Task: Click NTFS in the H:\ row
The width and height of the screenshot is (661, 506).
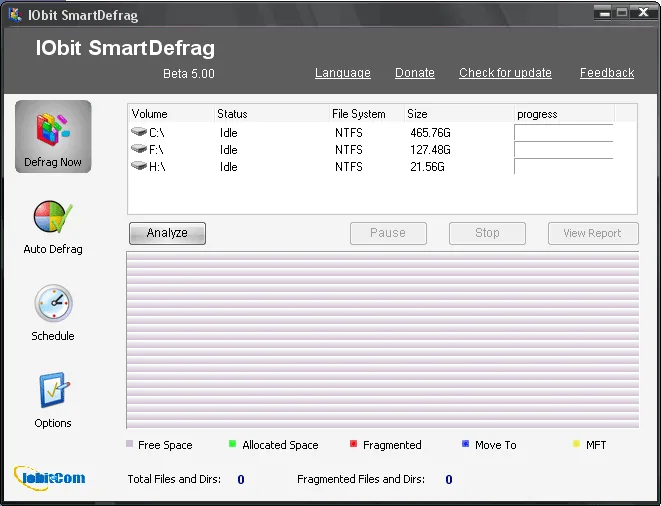Action: (349, 167)
